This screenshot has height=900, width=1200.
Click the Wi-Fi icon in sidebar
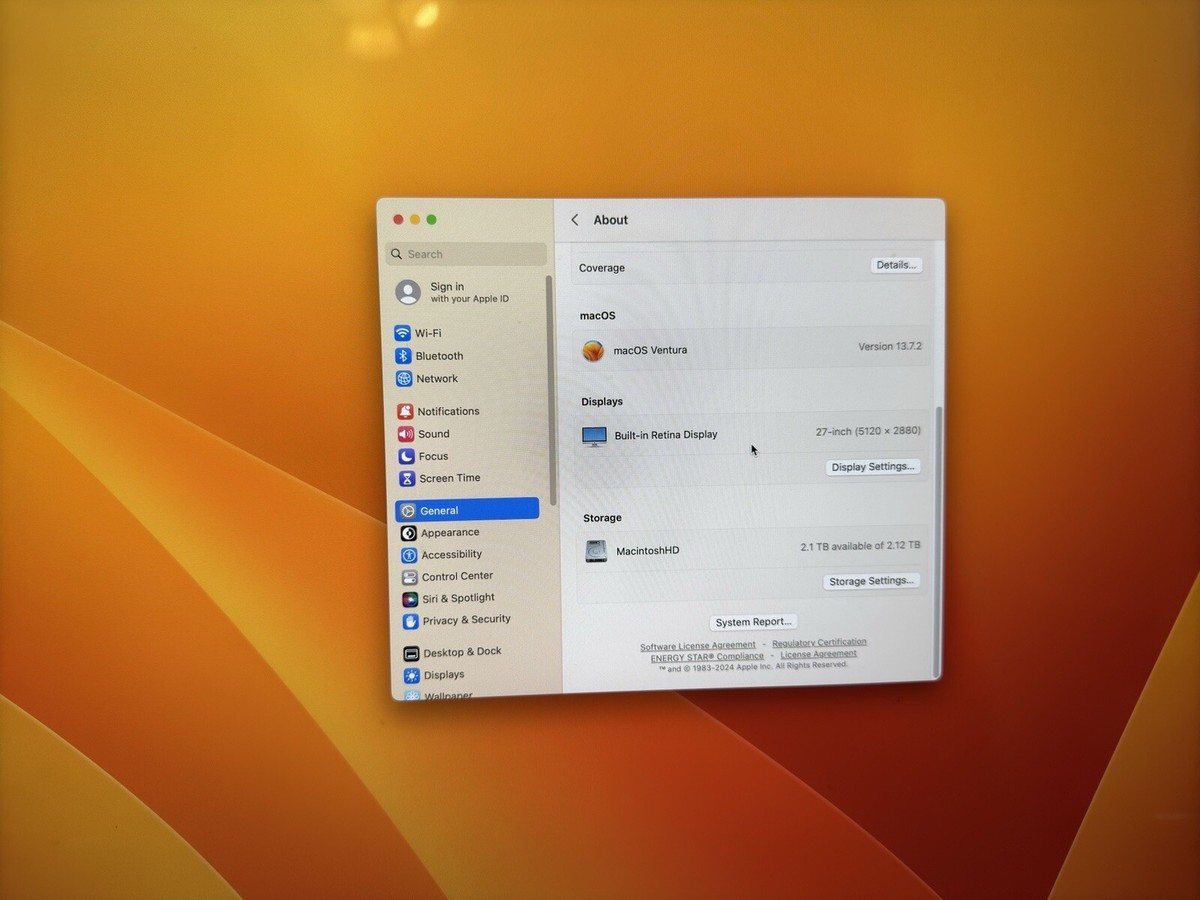(x=402, y=333)
